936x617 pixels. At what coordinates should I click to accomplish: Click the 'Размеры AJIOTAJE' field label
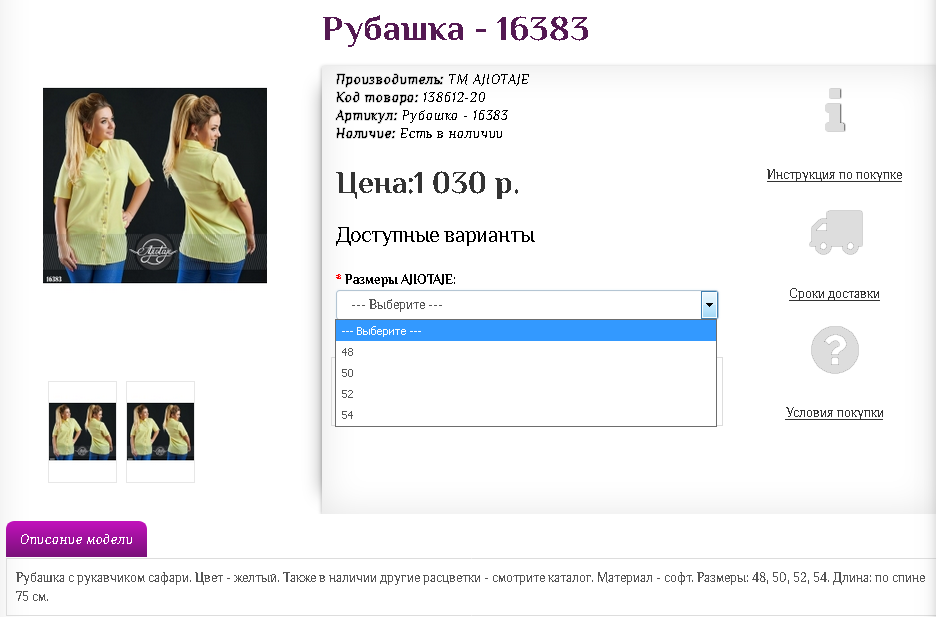pyautogui.click(x=400, y=281)
